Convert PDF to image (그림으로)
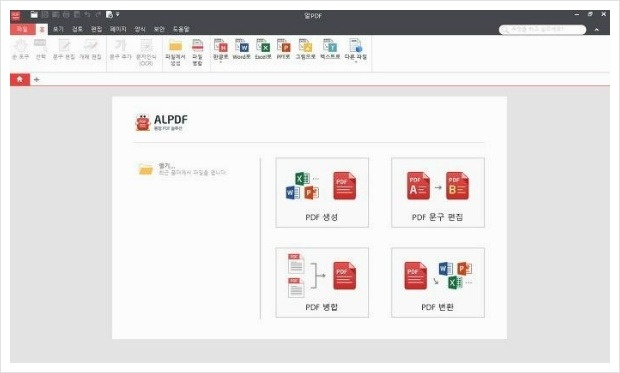Viewport: 620px width, 373px height. tap(305, 49)
